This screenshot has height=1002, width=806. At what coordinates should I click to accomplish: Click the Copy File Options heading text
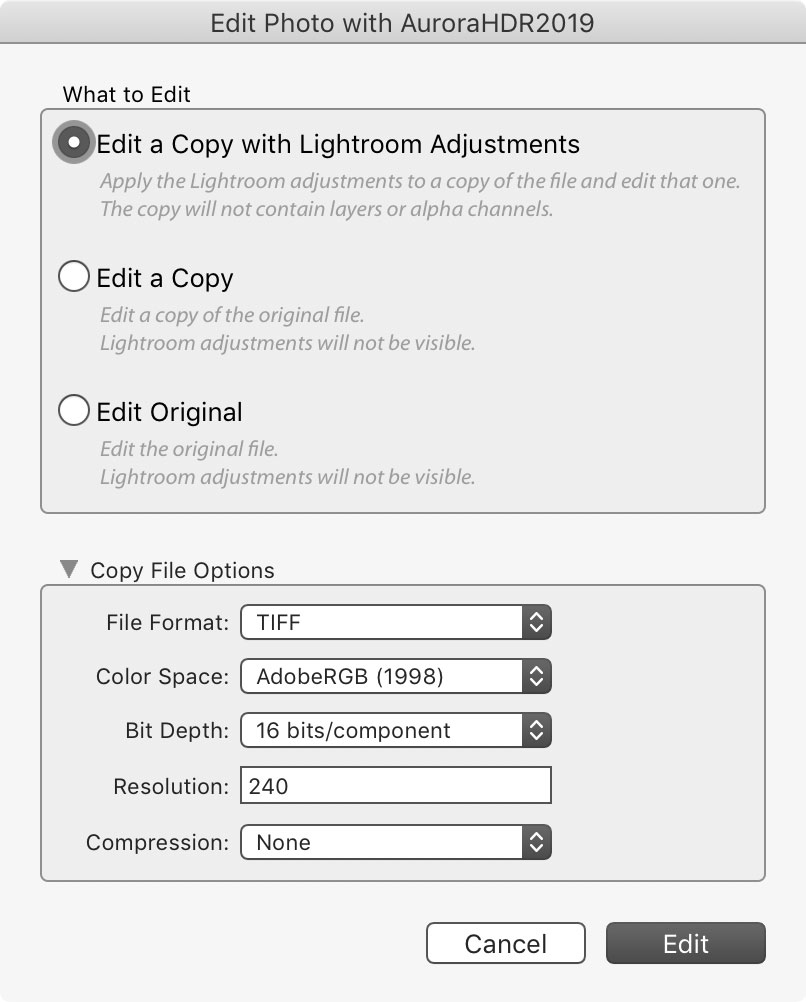point(182,570)
